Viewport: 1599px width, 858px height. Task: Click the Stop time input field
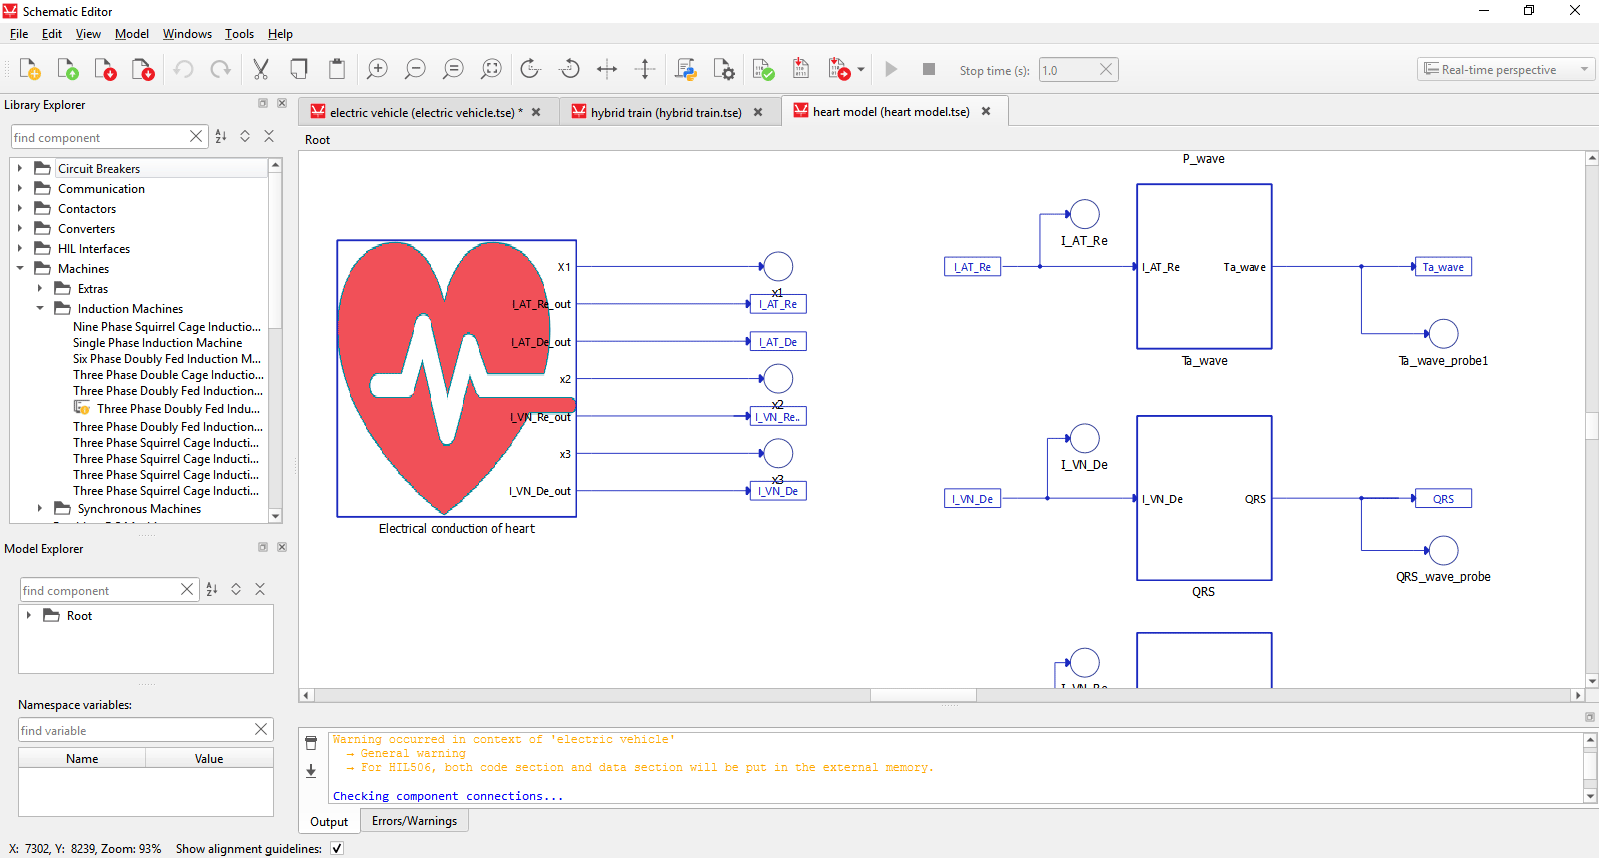(x=1067, y=70)
